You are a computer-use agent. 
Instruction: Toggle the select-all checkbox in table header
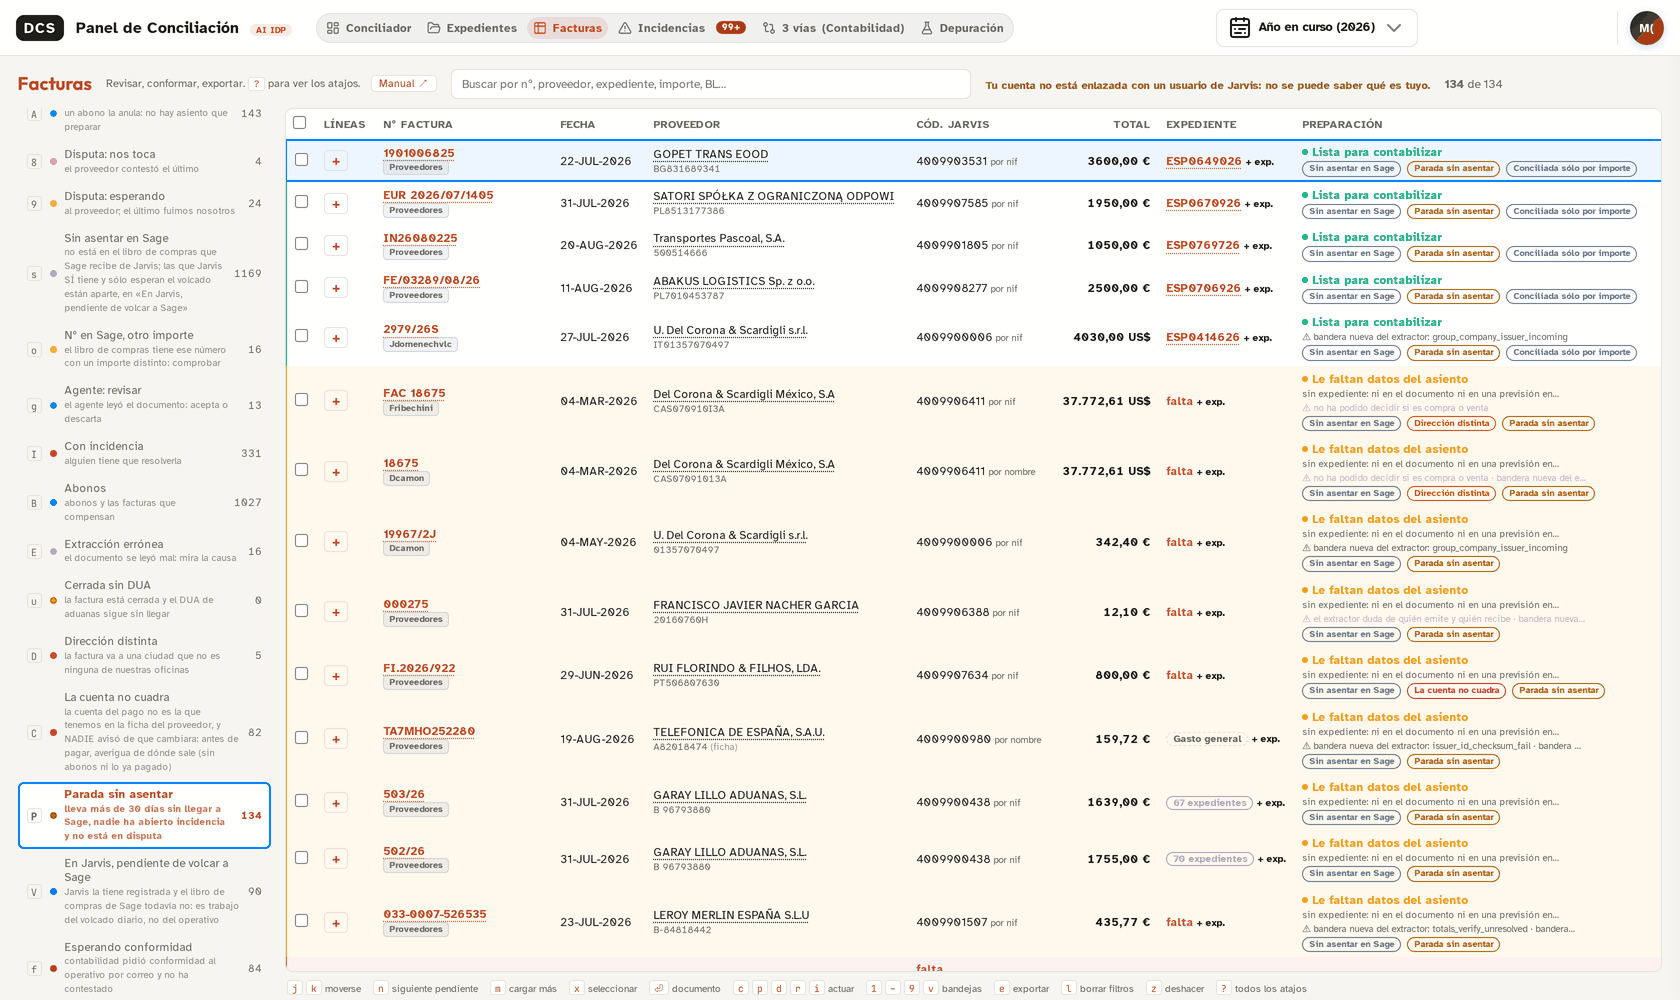(299, 123)
